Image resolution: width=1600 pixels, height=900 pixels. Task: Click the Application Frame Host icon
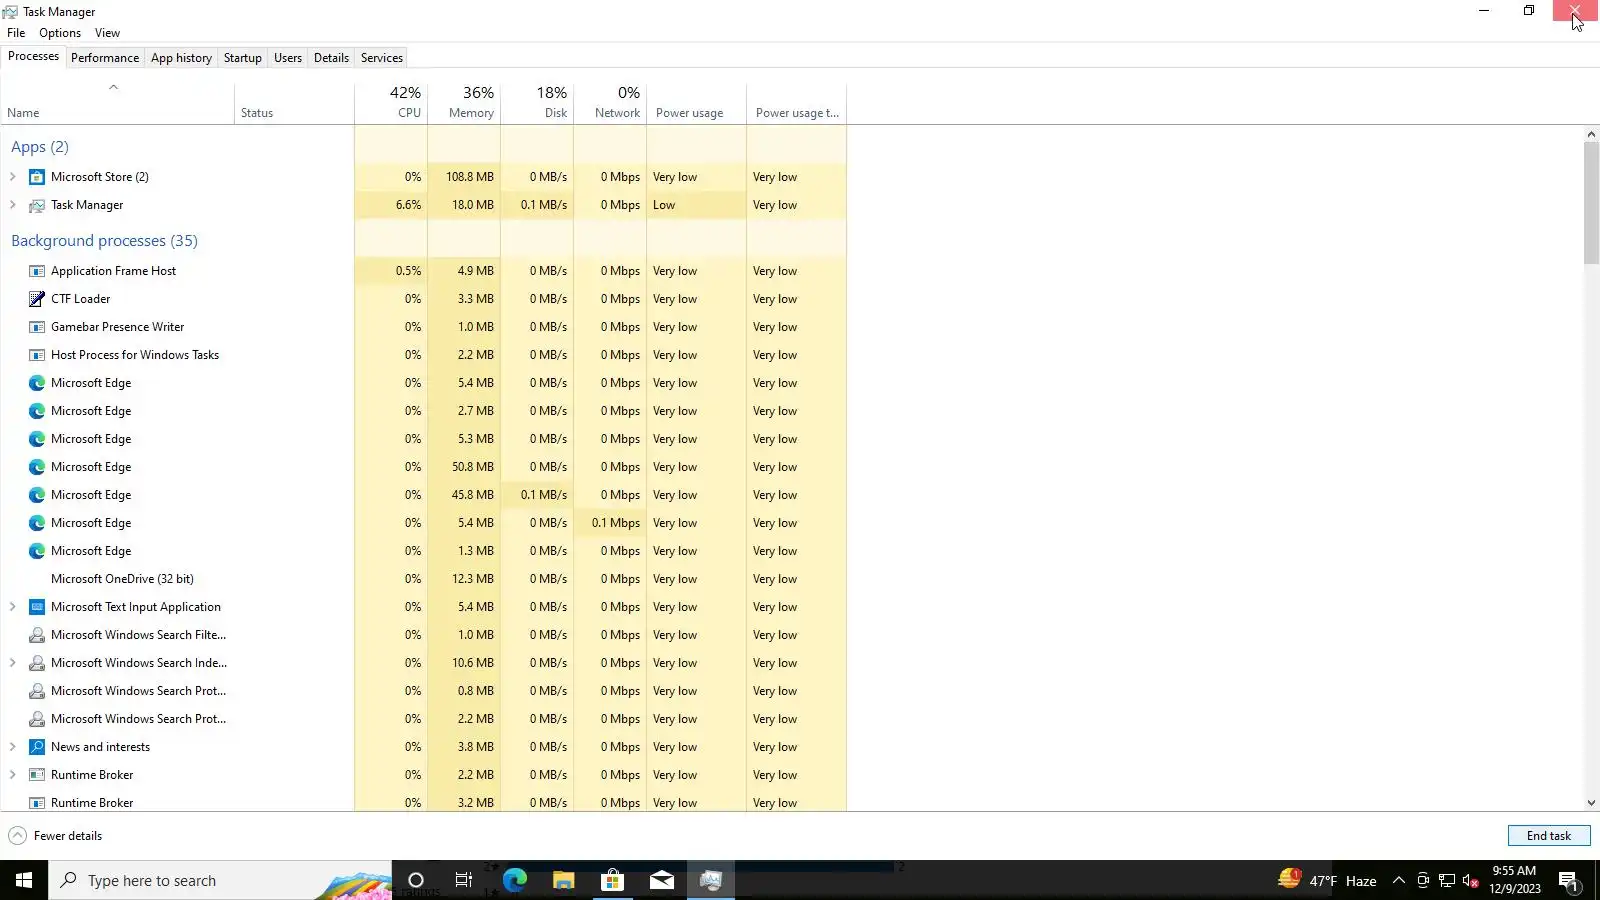click(x=37, y=271)
